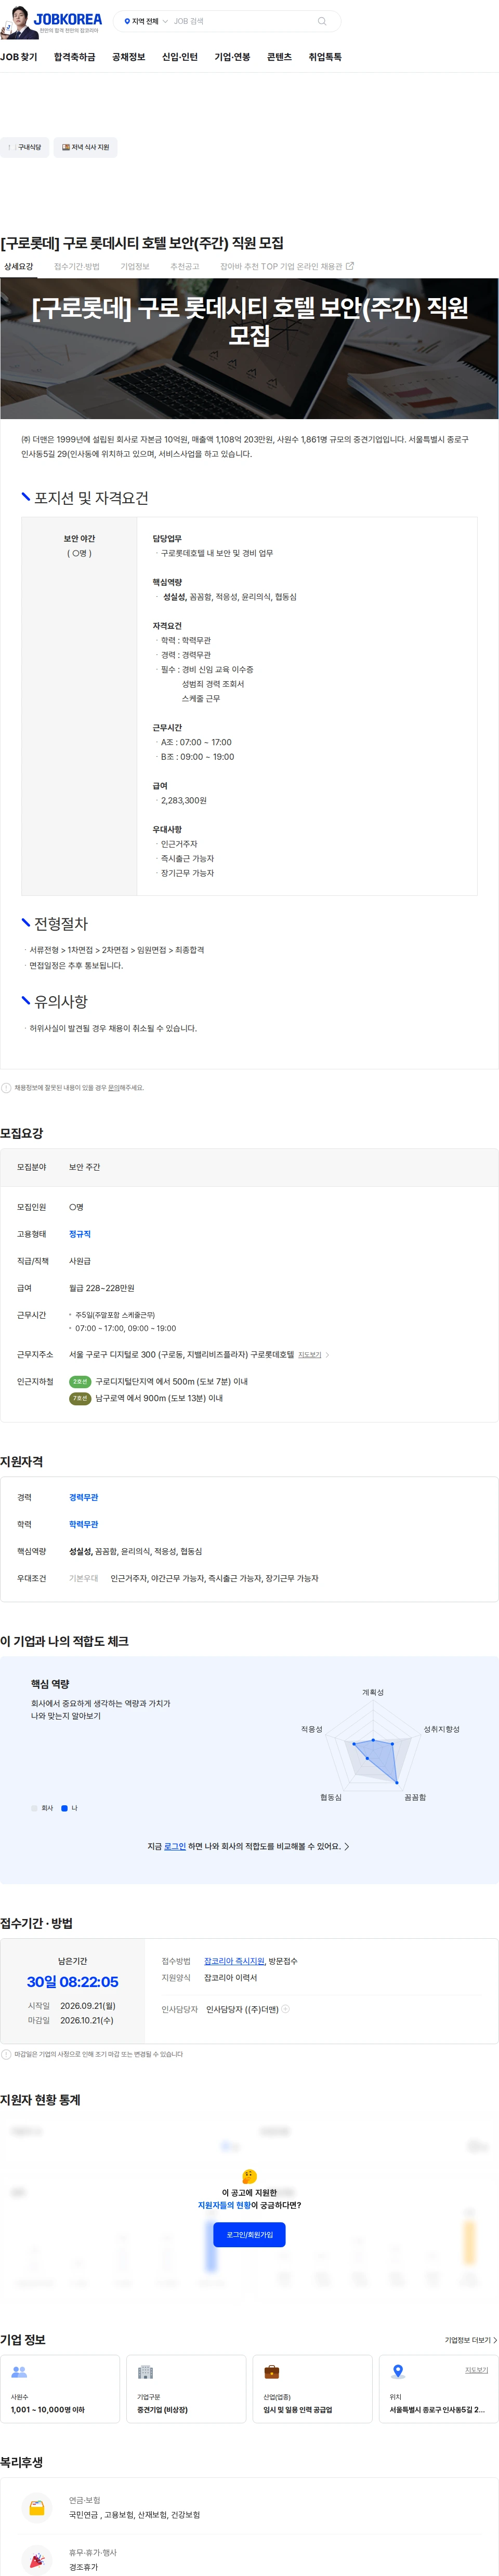Open the 기업정보 더보기 link
Screen dimensions: 499x2576
tap(471, 2341)
